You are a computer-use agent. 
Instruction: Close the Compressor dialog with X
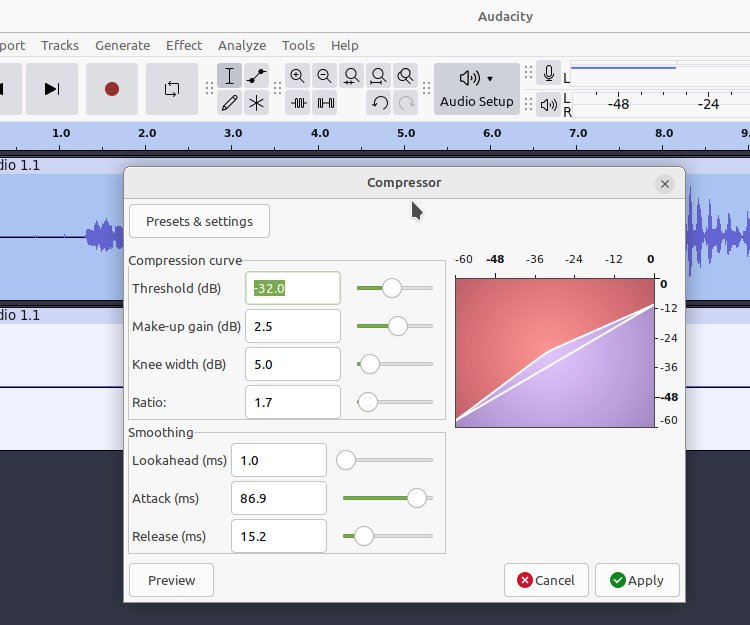[665, 184]
